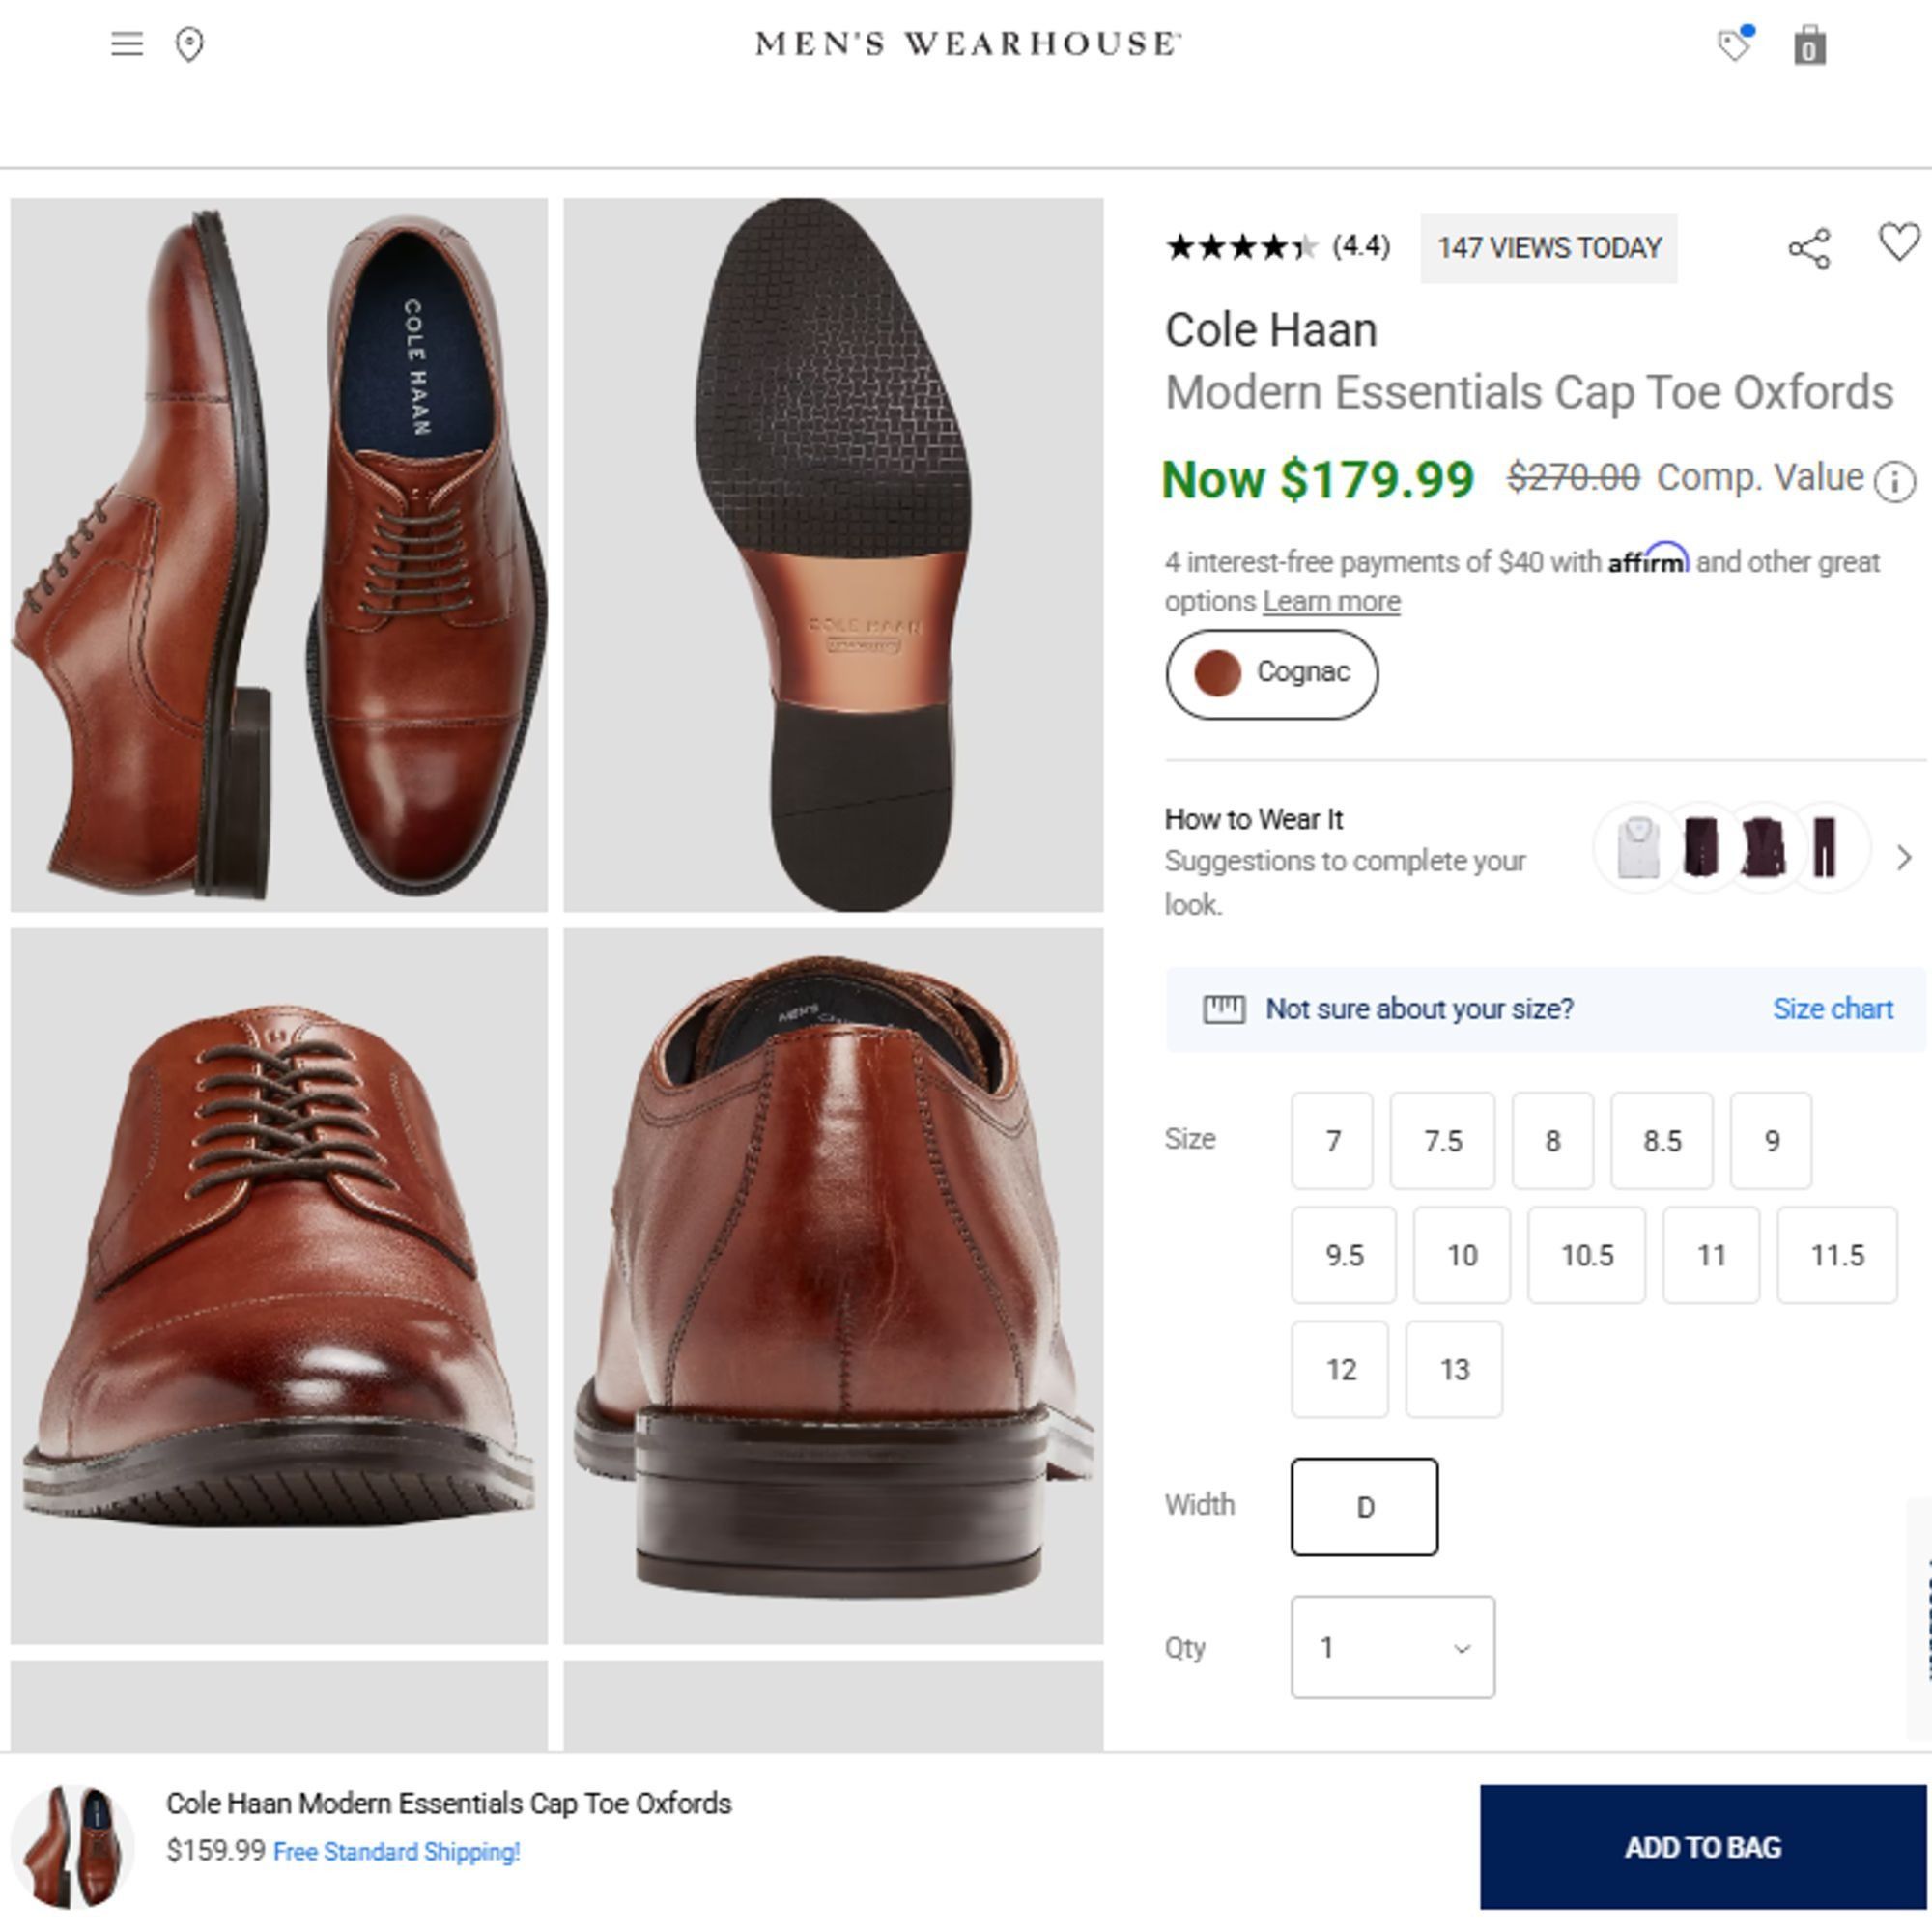This screenshot has width=1932, height=1932.
Task: Open the heel back view shoe image
Action: point(833,1286)
